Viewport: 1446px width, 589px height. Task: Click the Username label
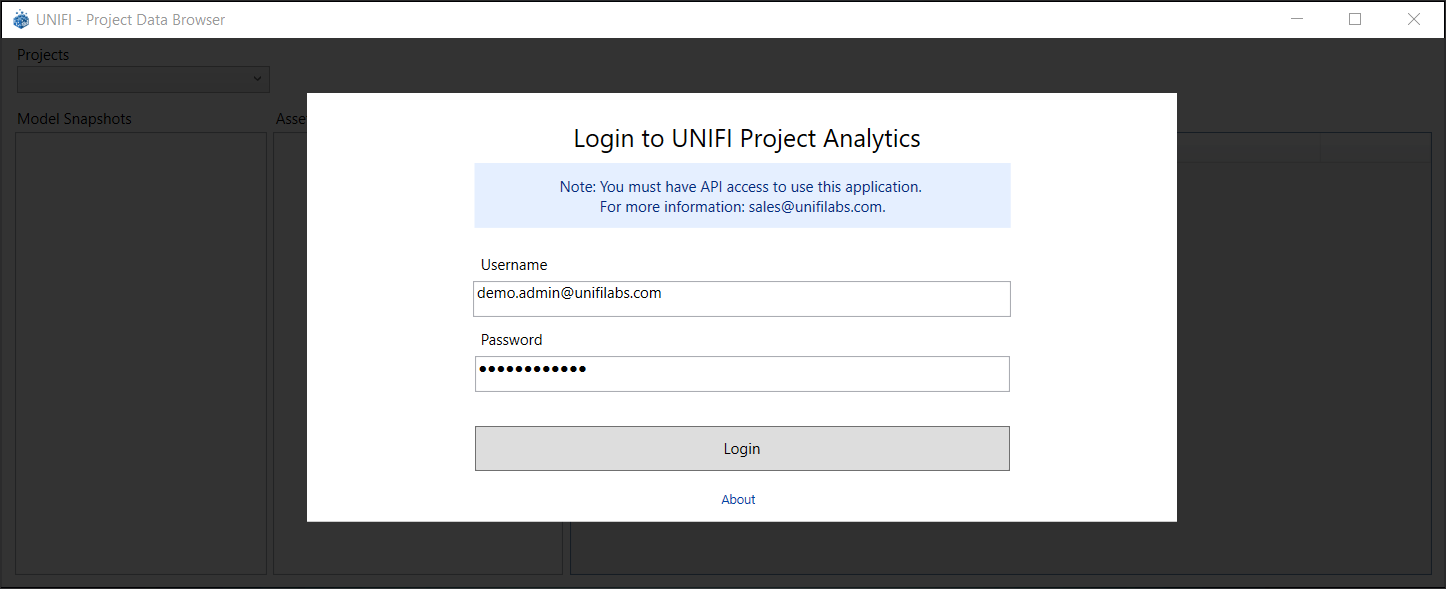coord(514,265)
